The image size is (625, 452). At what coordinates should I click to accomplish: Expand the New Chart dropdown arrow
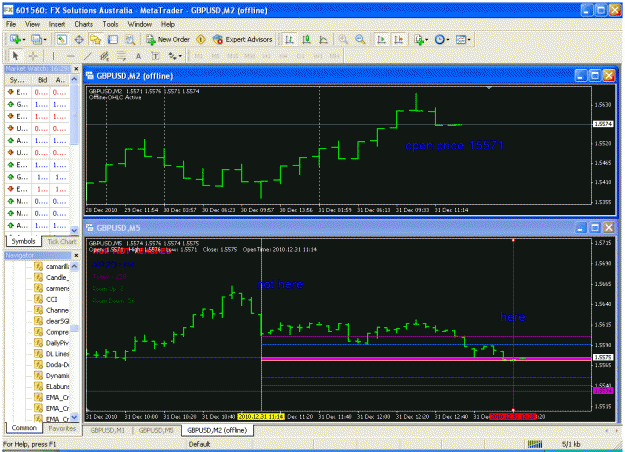click(24, 39)
